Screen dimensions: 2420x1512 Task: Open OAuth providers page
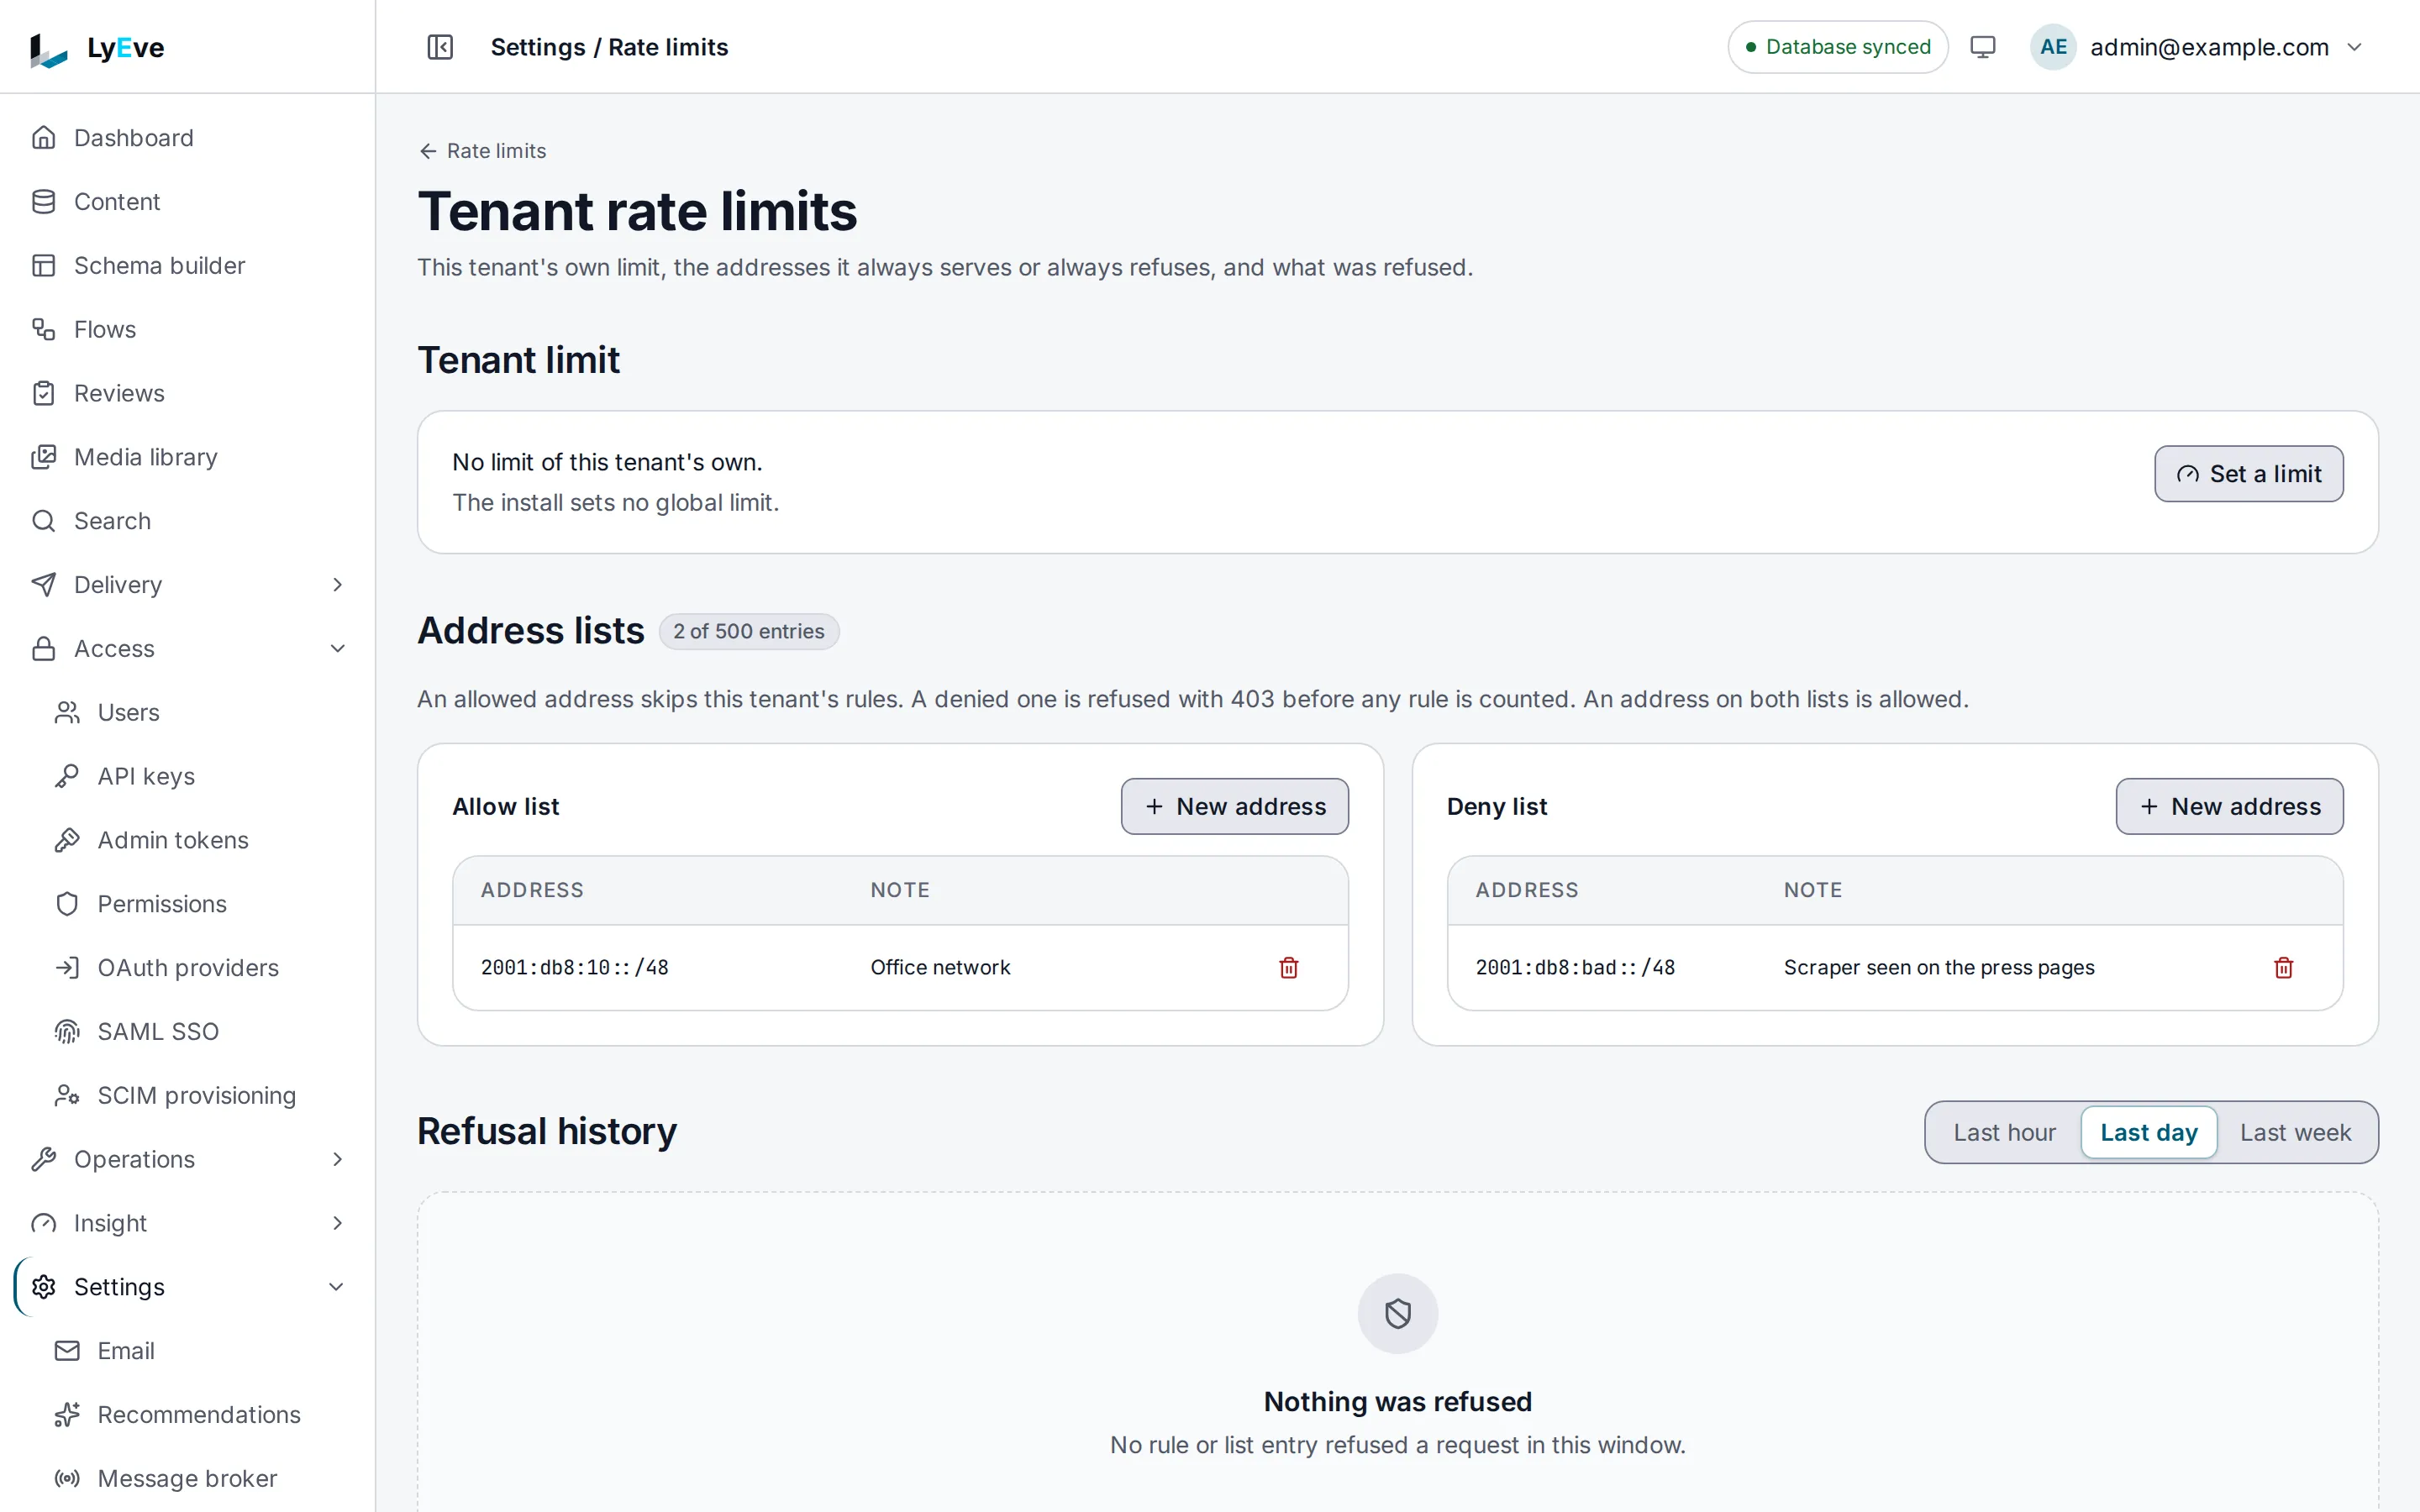click(x=199, y=968)
